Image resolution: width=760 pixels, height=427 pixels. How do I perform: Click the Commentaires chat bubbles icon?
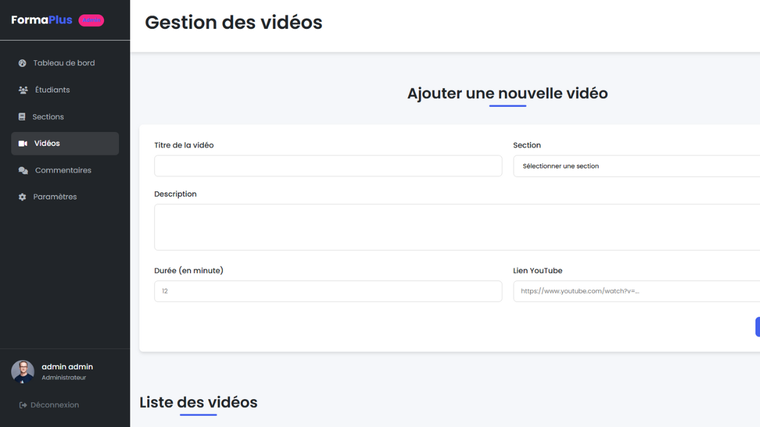(x=23, y=171)
